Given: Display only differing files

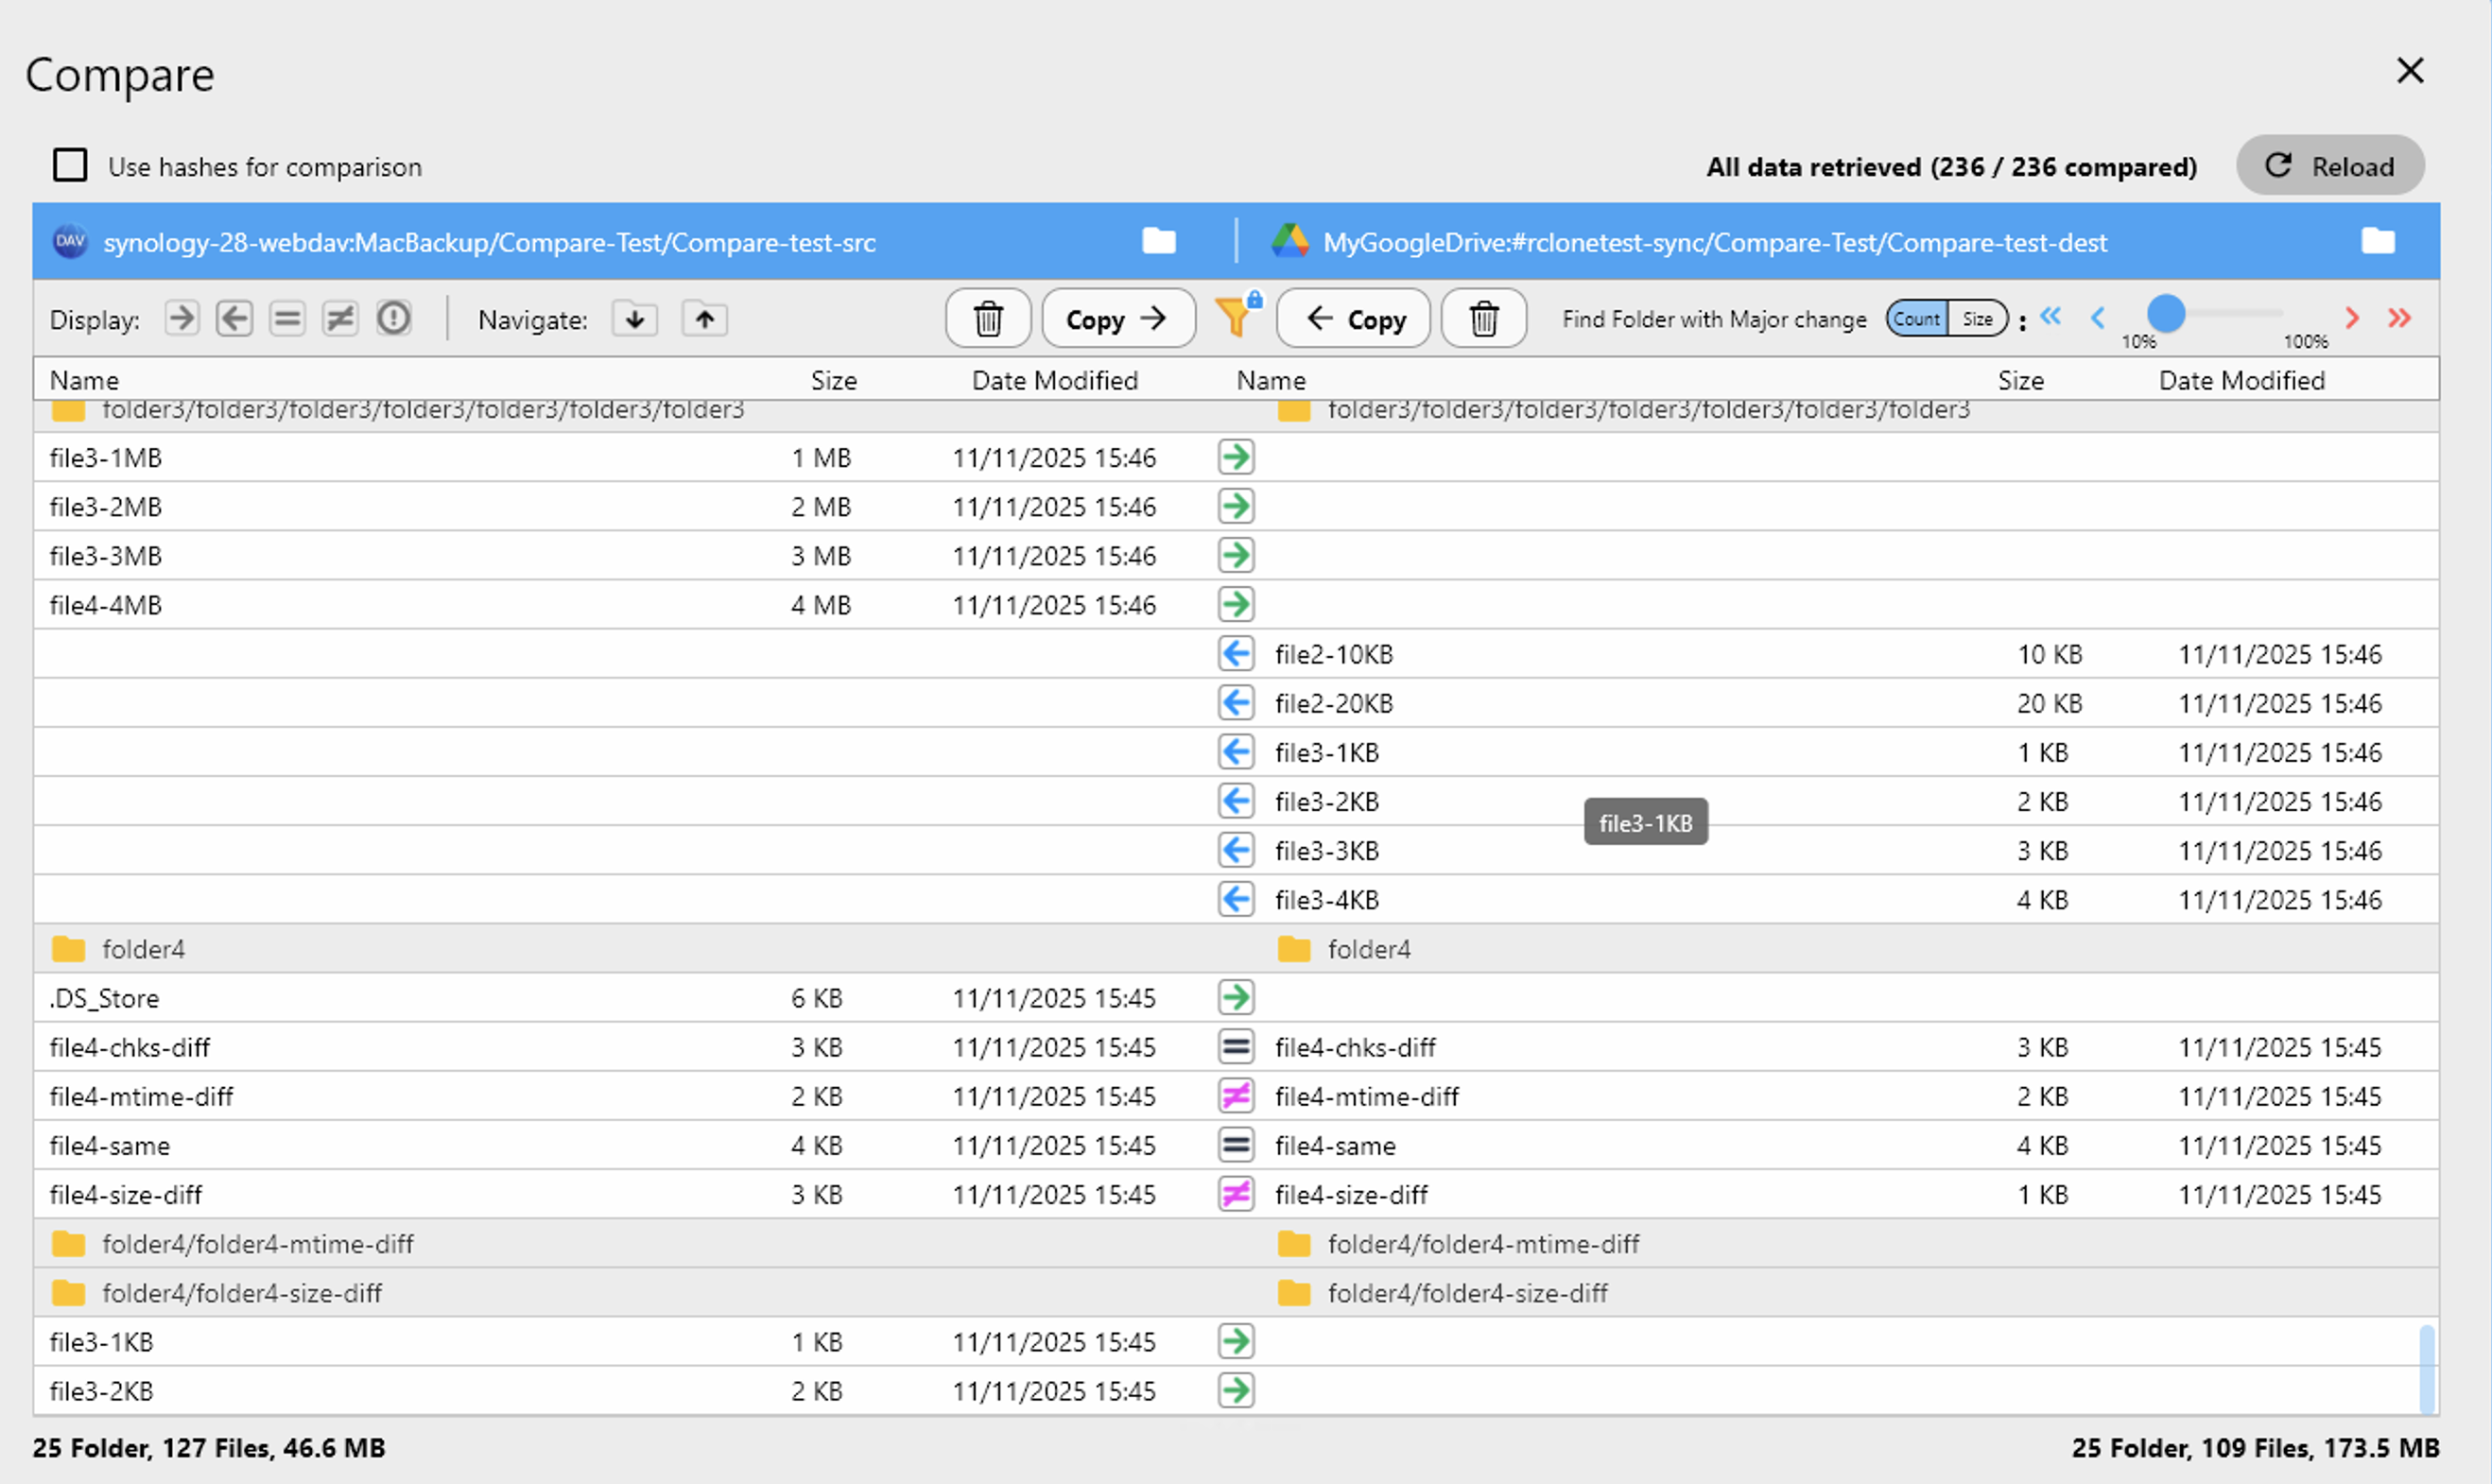Looking at the screenshot, I should (340, 318).
